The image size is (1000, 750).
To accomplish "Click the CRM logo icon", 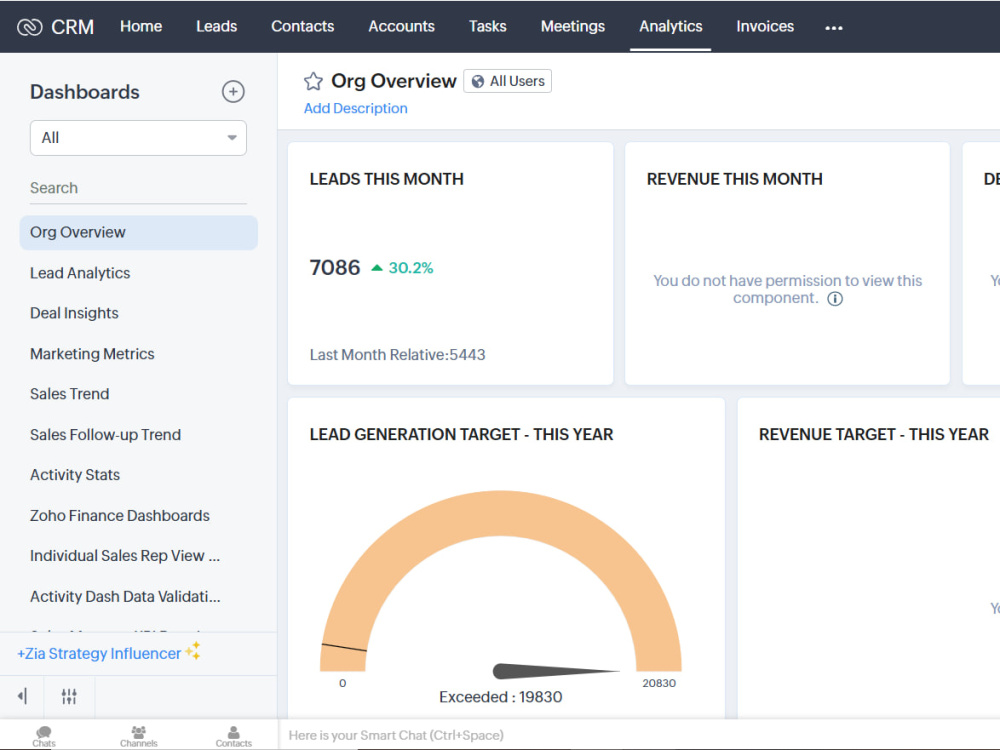I will coord(29,27).
